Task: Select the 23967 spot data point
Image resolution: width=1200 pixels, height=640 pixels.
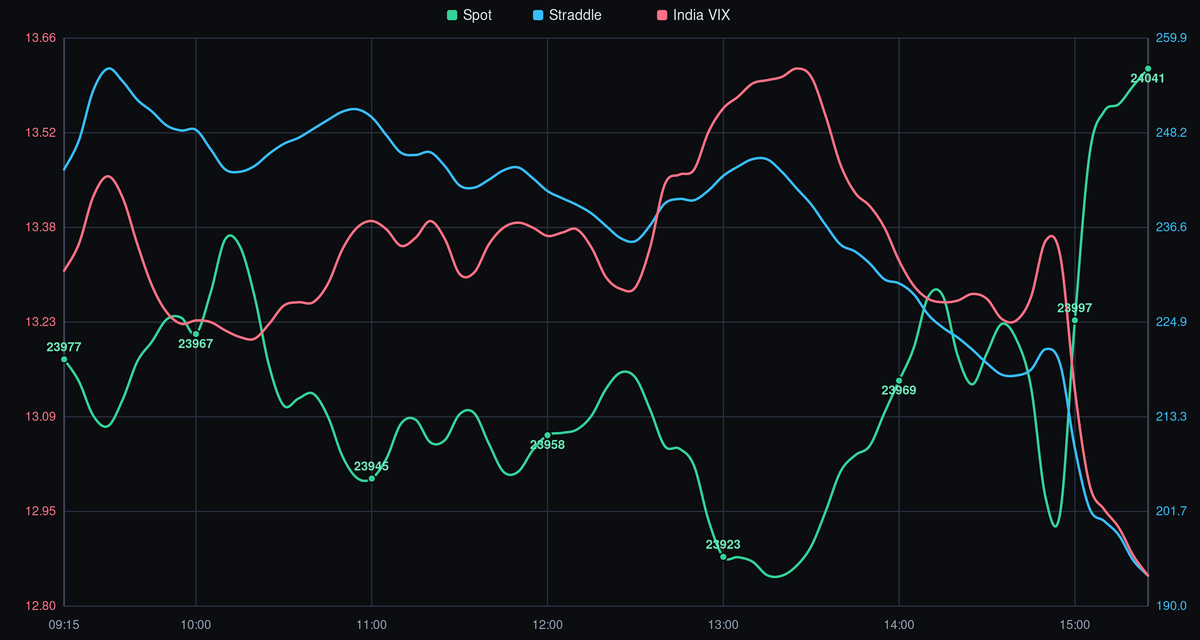Action: (x=196, y=334)
